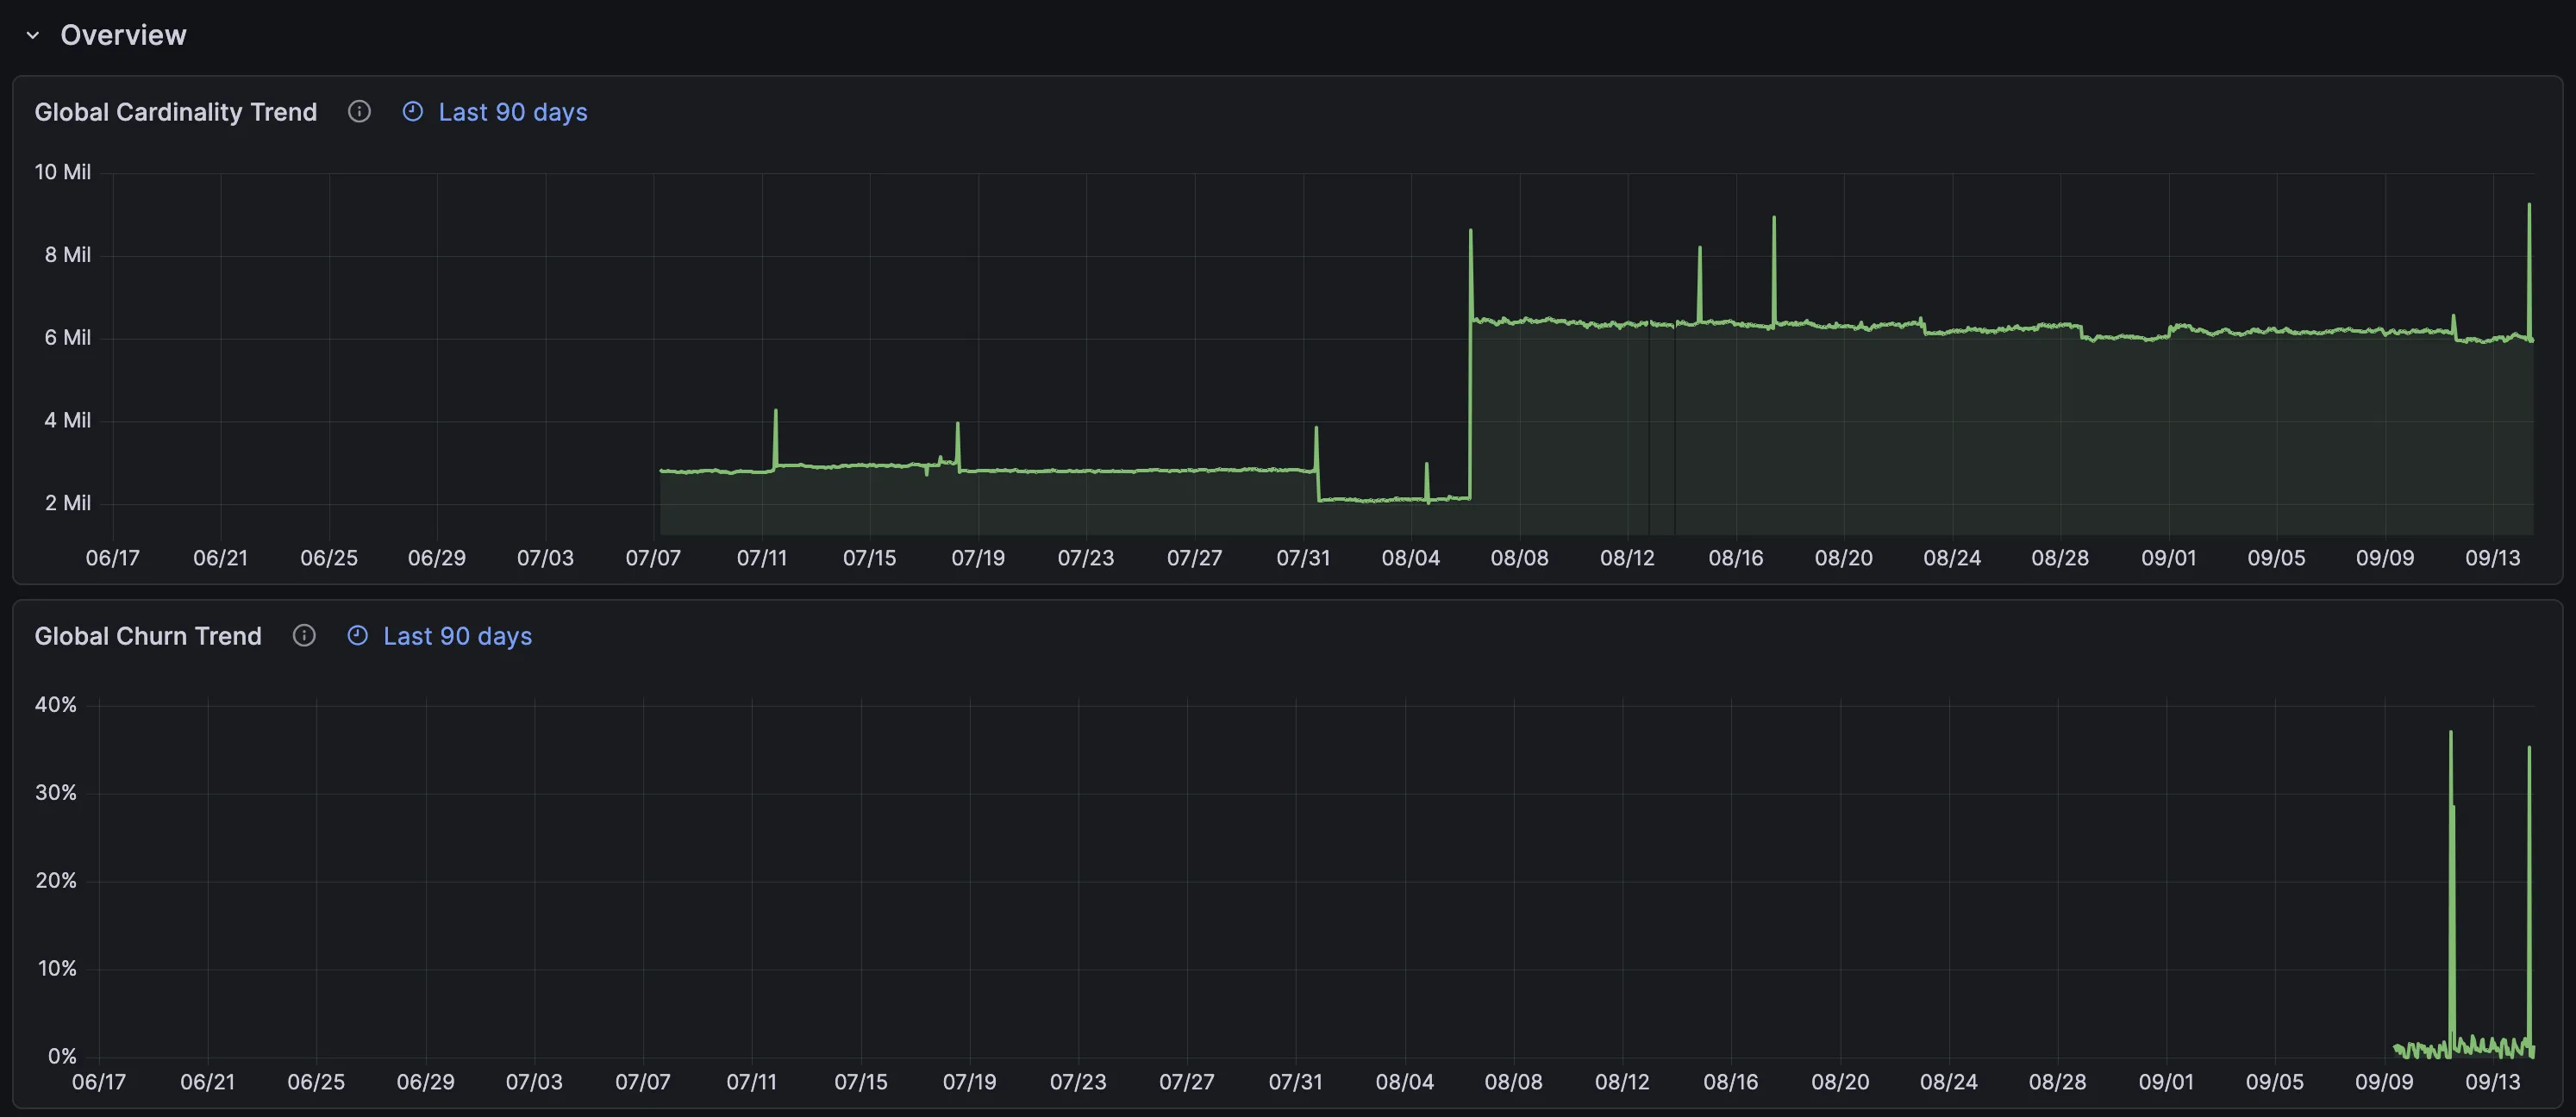Click clock icon beside Cardinality Last 90 days

tap(413, 112)
